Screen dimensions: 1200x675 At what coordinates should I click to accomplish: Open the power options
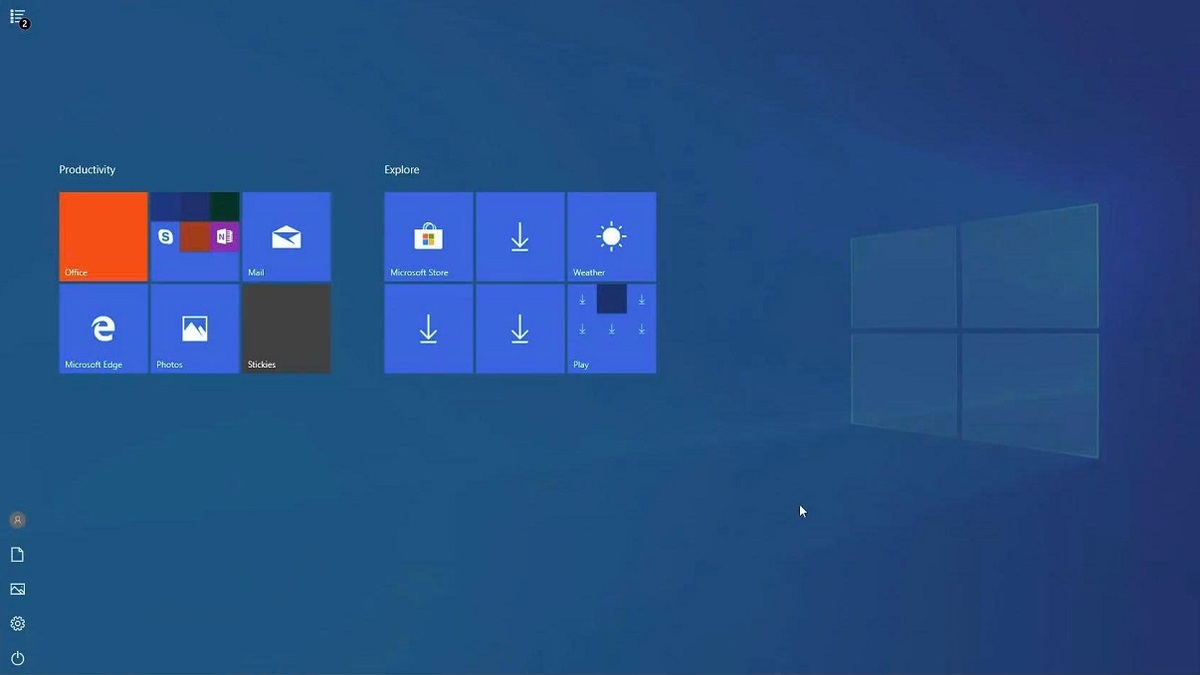tap(17, 658)
